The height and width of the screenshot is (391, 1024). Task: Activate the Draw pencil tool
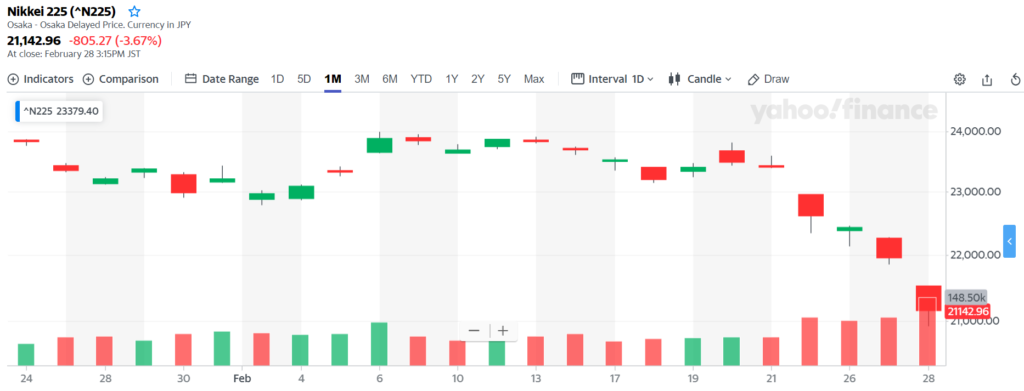coord(769,79)
